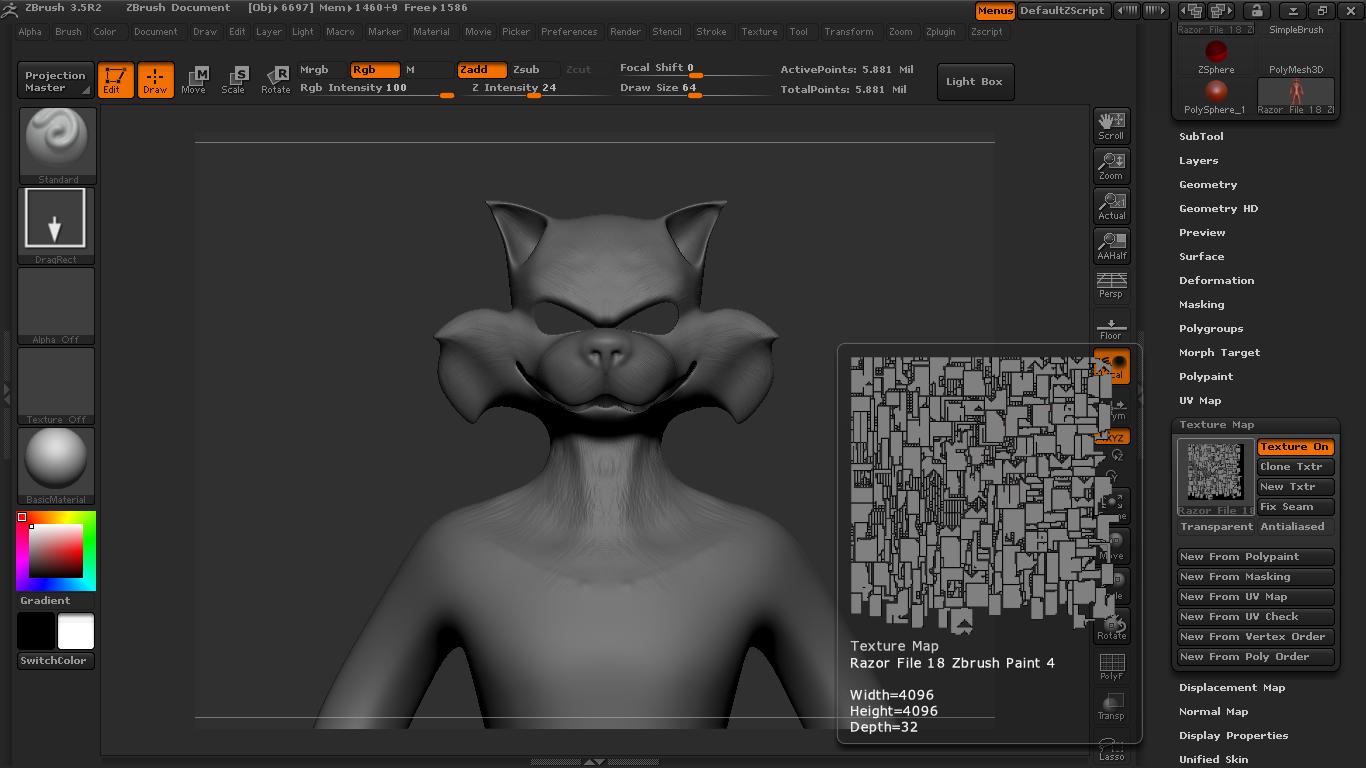
Task: Click the Lasso selection button
Action: tap(1112, 750)
